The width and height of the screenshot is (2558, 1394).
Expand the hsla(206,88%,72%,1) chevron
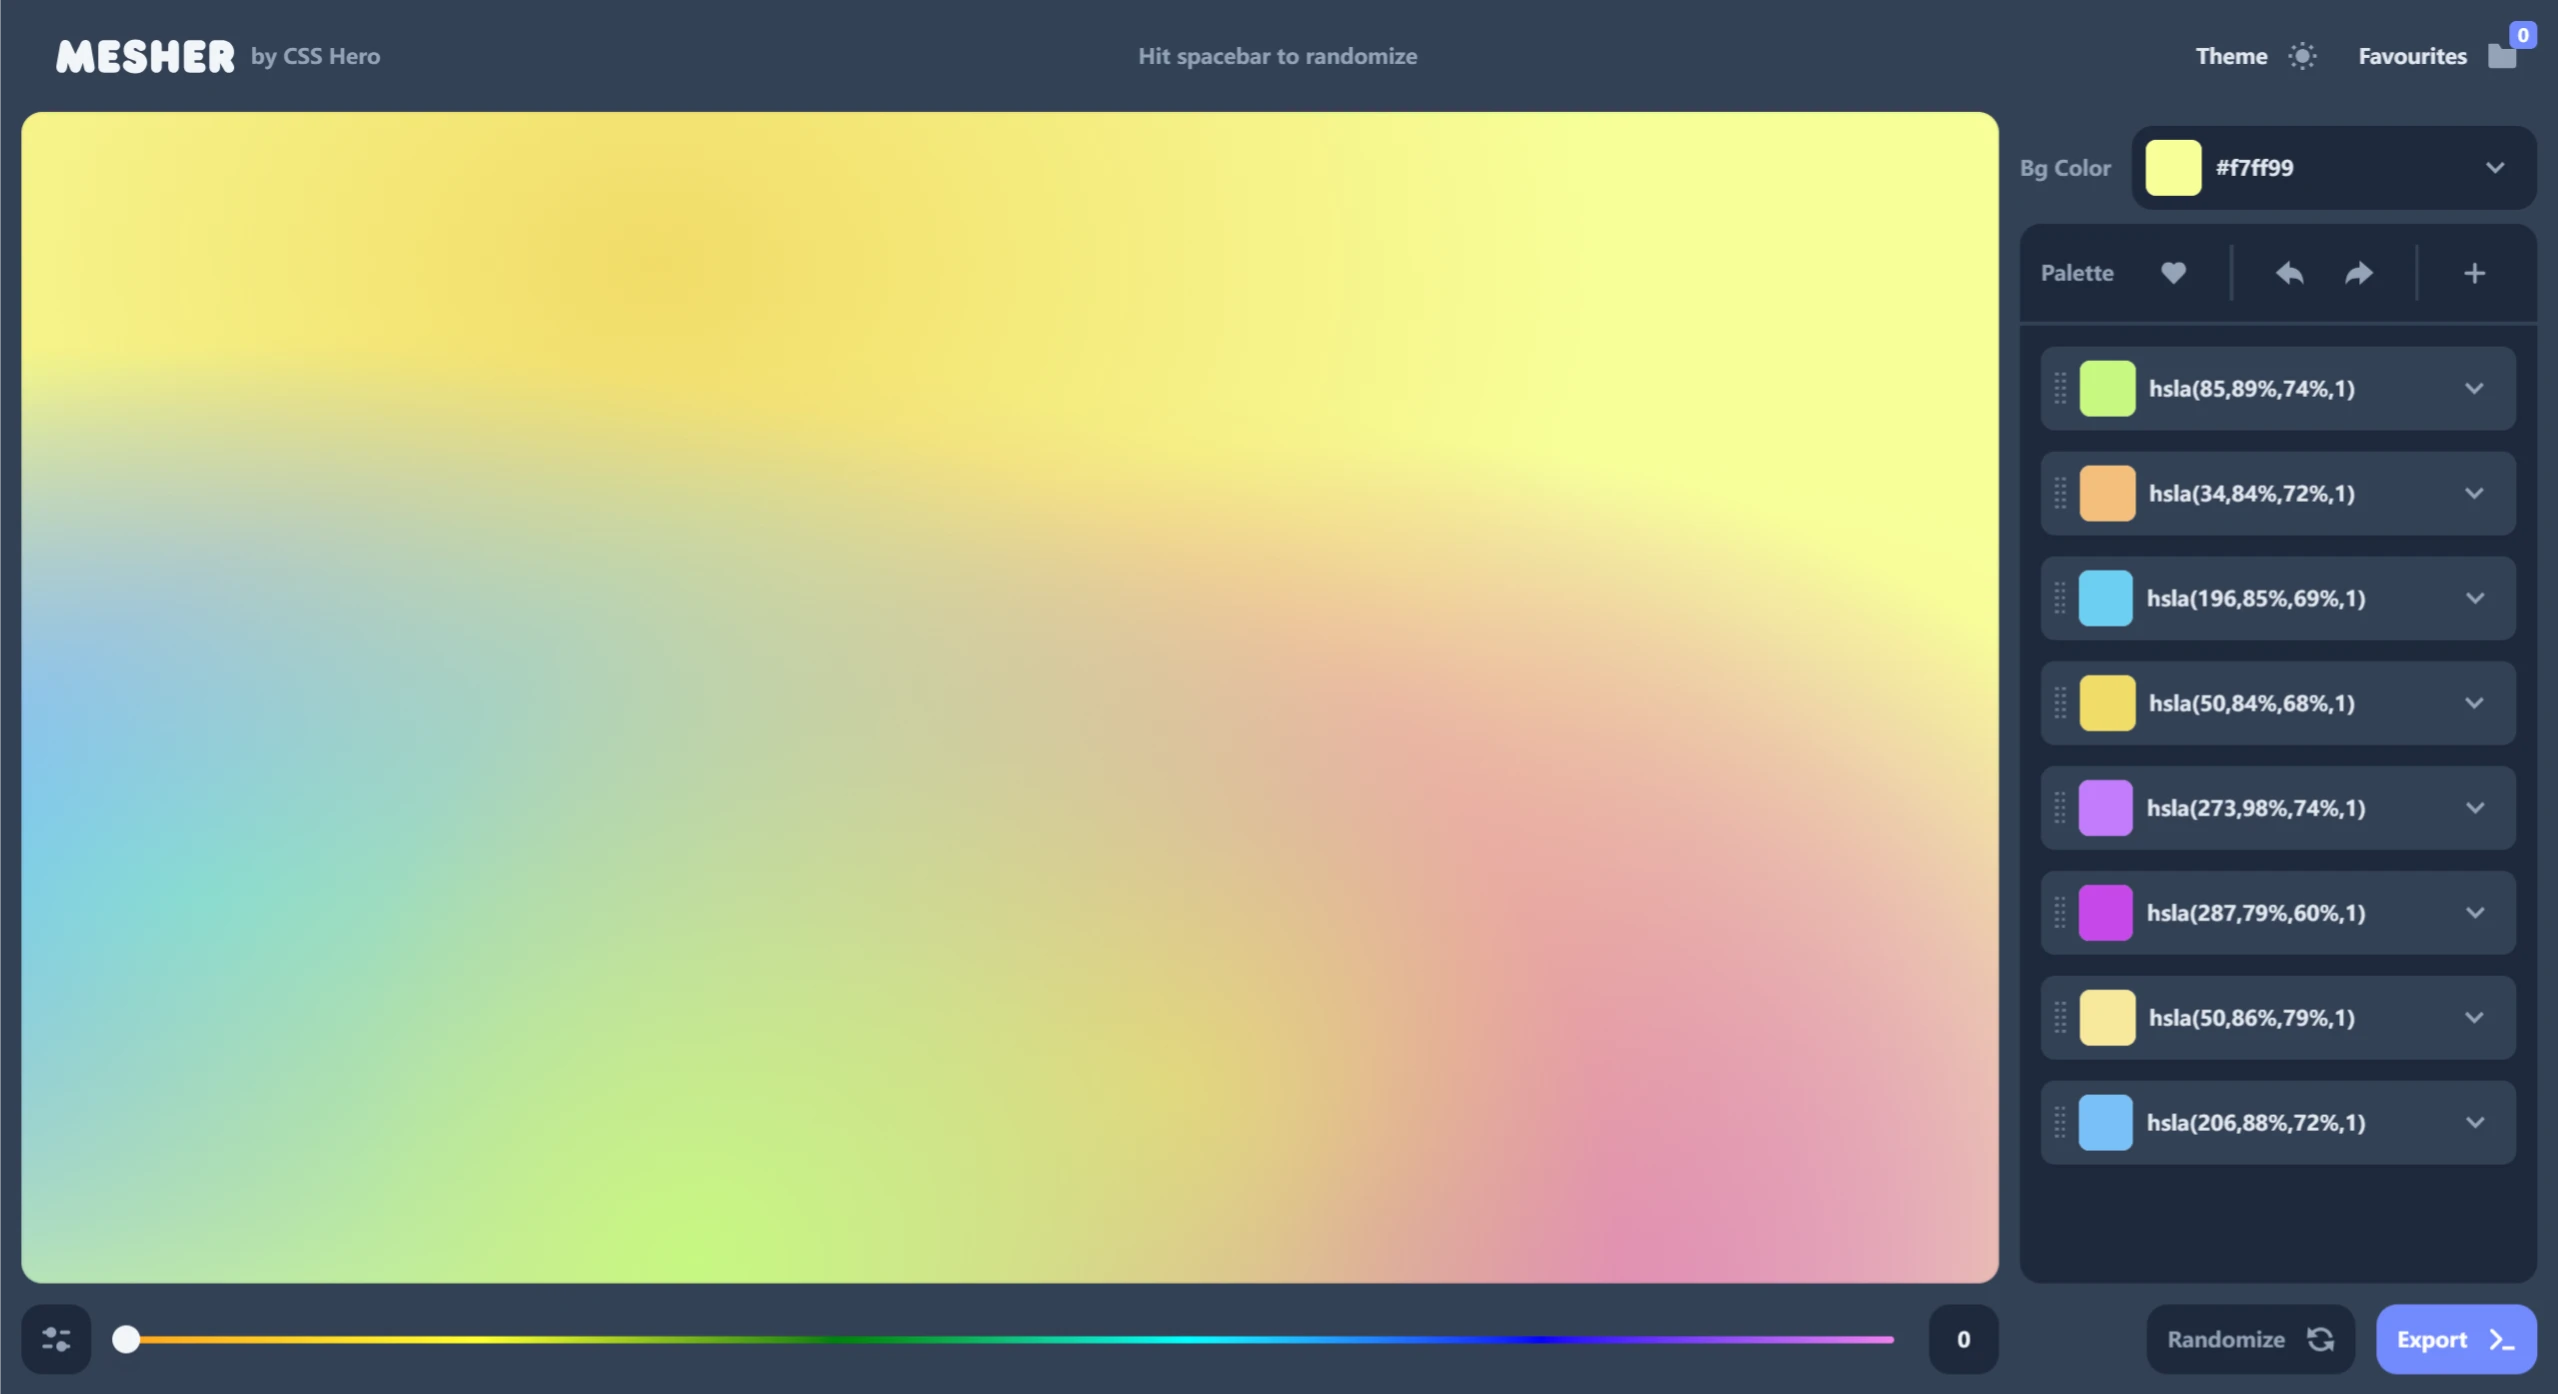(x=2474, y=1122)
